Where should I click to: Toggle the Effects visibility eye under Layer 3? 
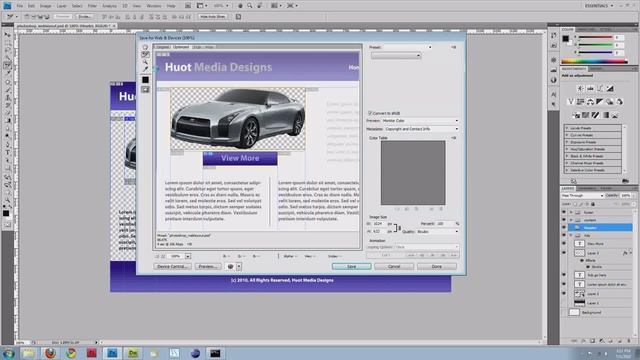[582, 260]
